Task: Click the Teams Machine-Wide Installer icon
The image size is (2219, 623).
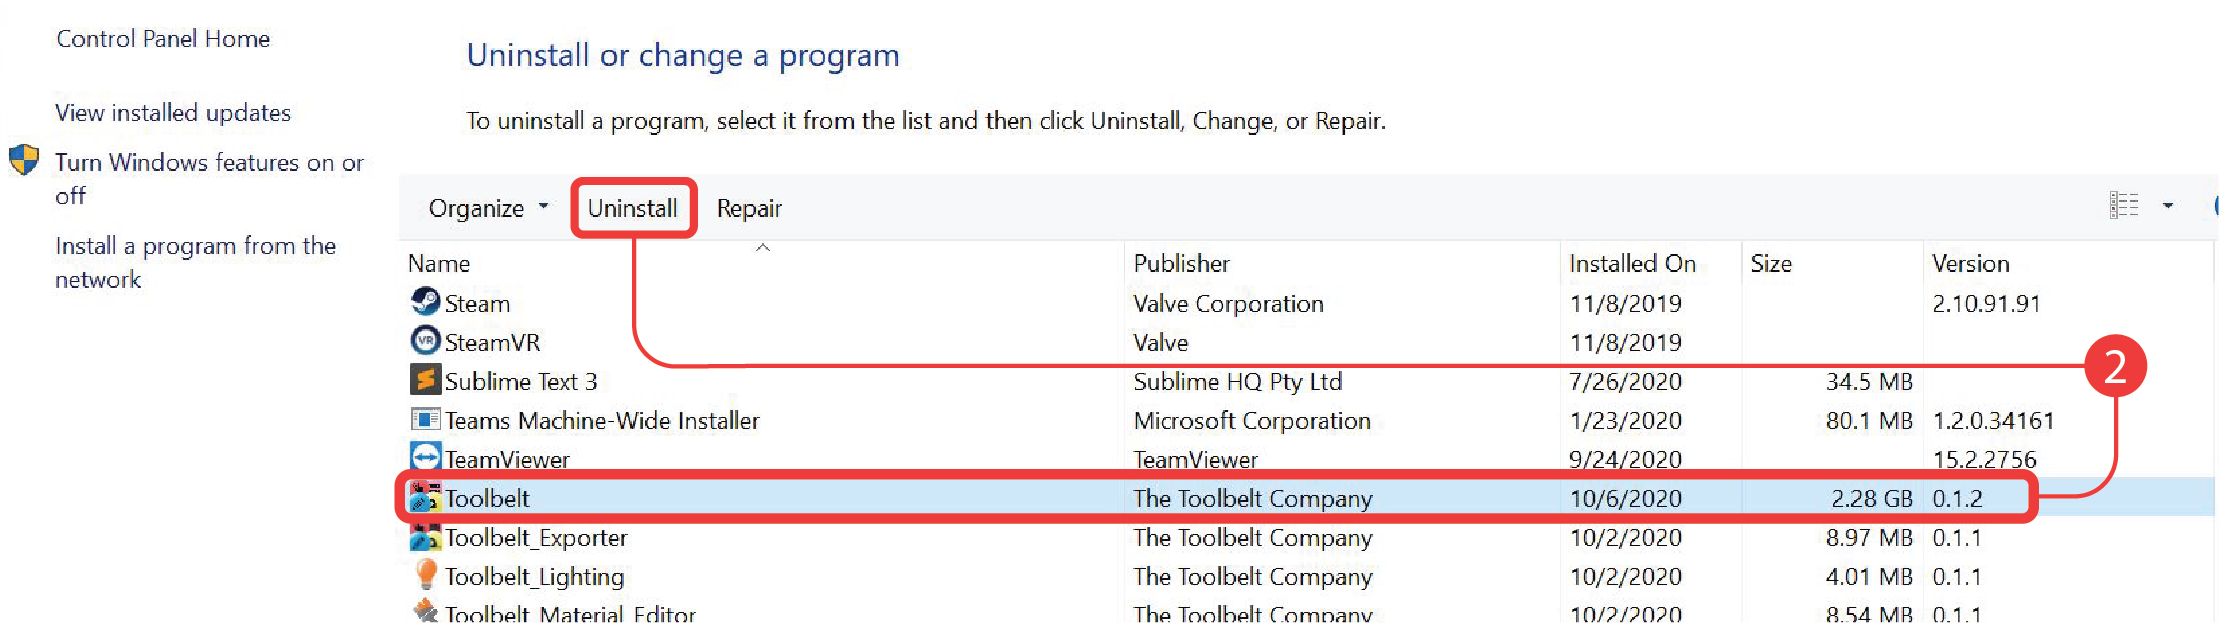Action: 424,420
